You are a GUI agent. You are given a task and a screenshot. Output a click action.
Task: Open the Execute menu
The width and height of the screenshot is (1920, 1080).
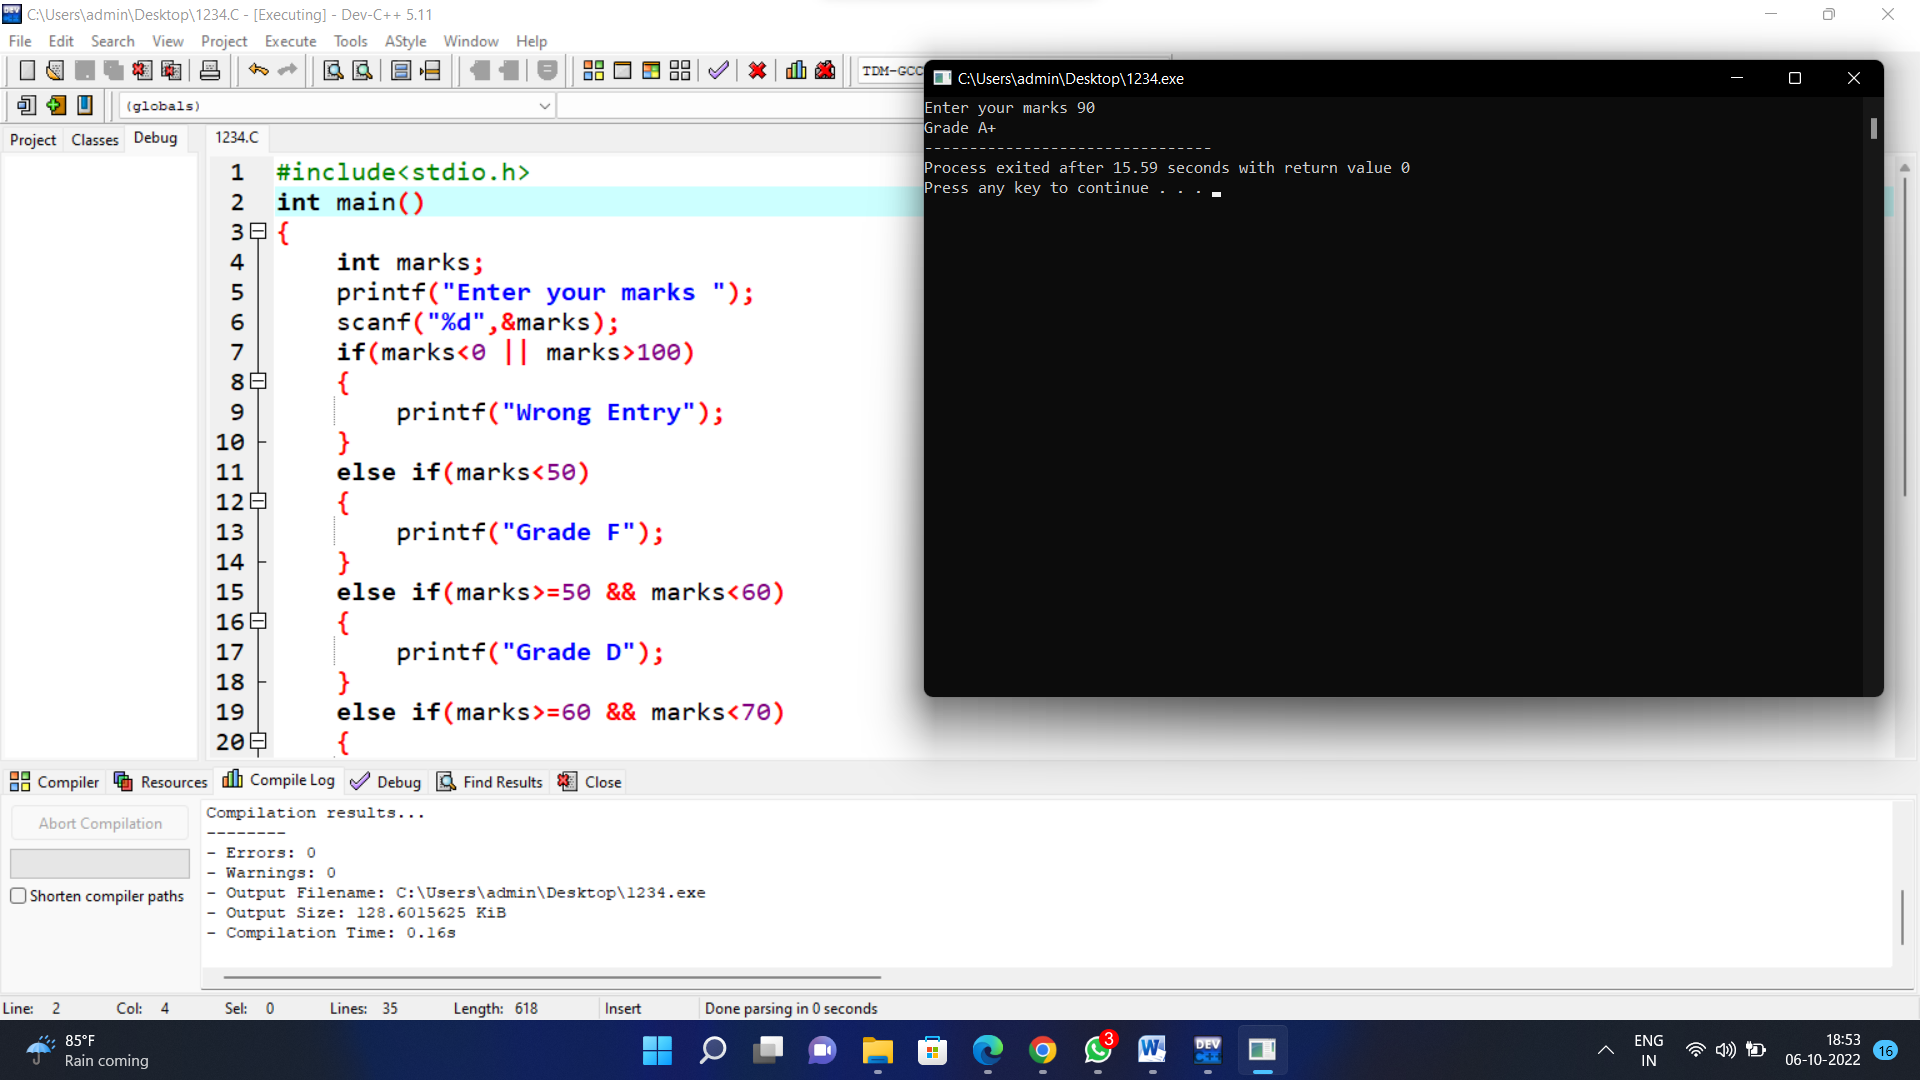coord(289,41)
